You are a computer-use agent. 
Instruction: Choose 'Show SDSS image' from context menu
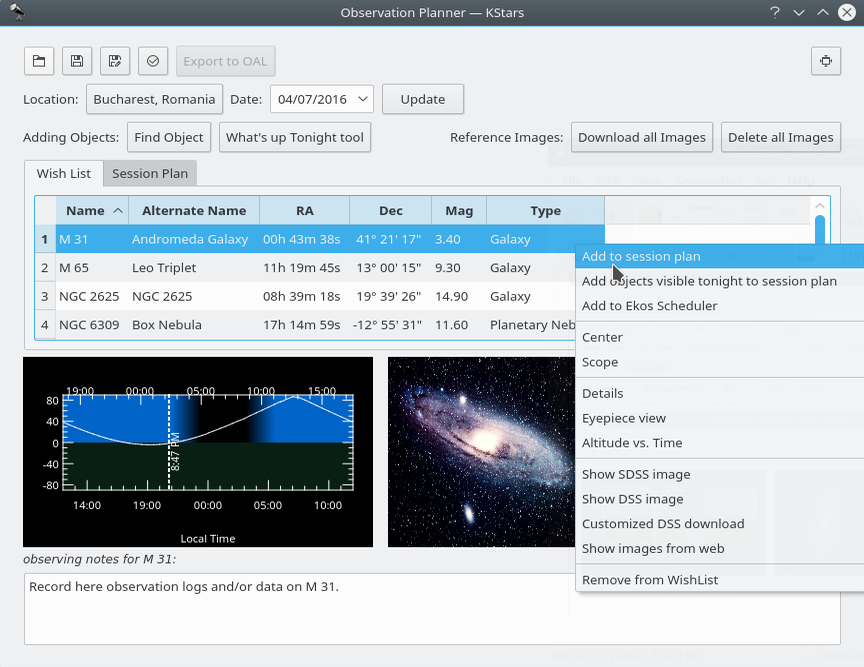(x=636, y=474)
